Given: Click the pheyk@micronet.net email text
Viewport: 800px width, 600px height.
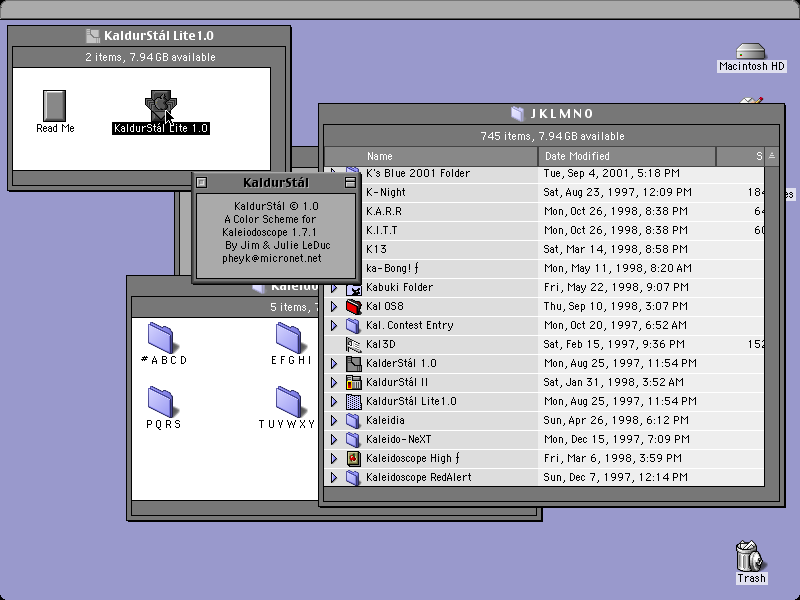Looking at the screenshot, I should pyautogui.click(x=272, y=259).
